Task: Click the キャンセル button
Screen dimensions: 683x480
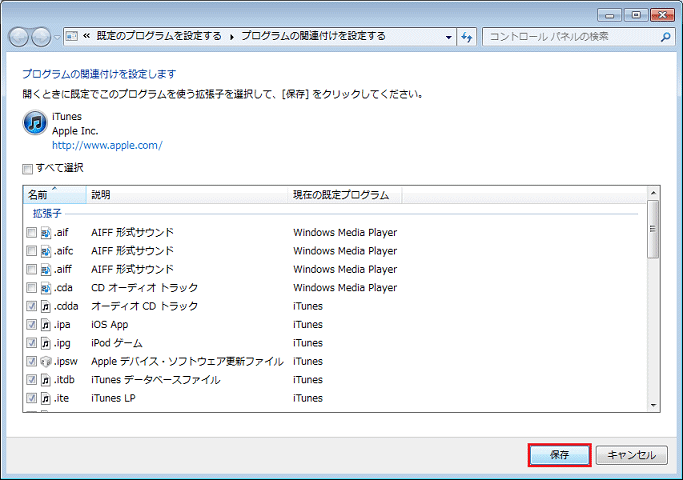Action: [632, 455]
